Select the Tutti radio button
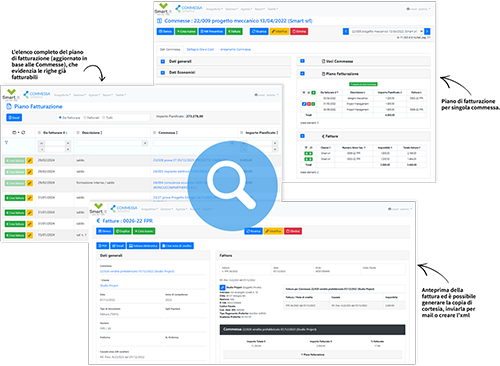 coord(104,118)
